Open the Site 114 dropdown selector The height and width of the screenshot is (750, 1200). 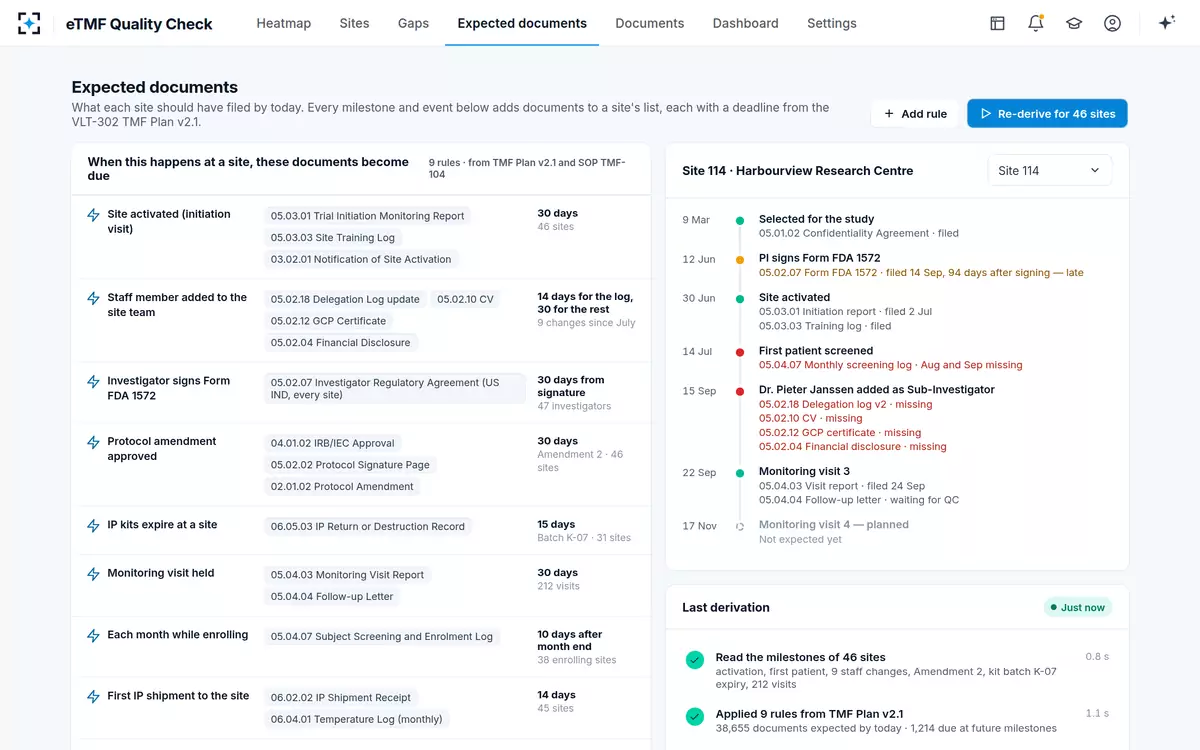point(1049,171)
